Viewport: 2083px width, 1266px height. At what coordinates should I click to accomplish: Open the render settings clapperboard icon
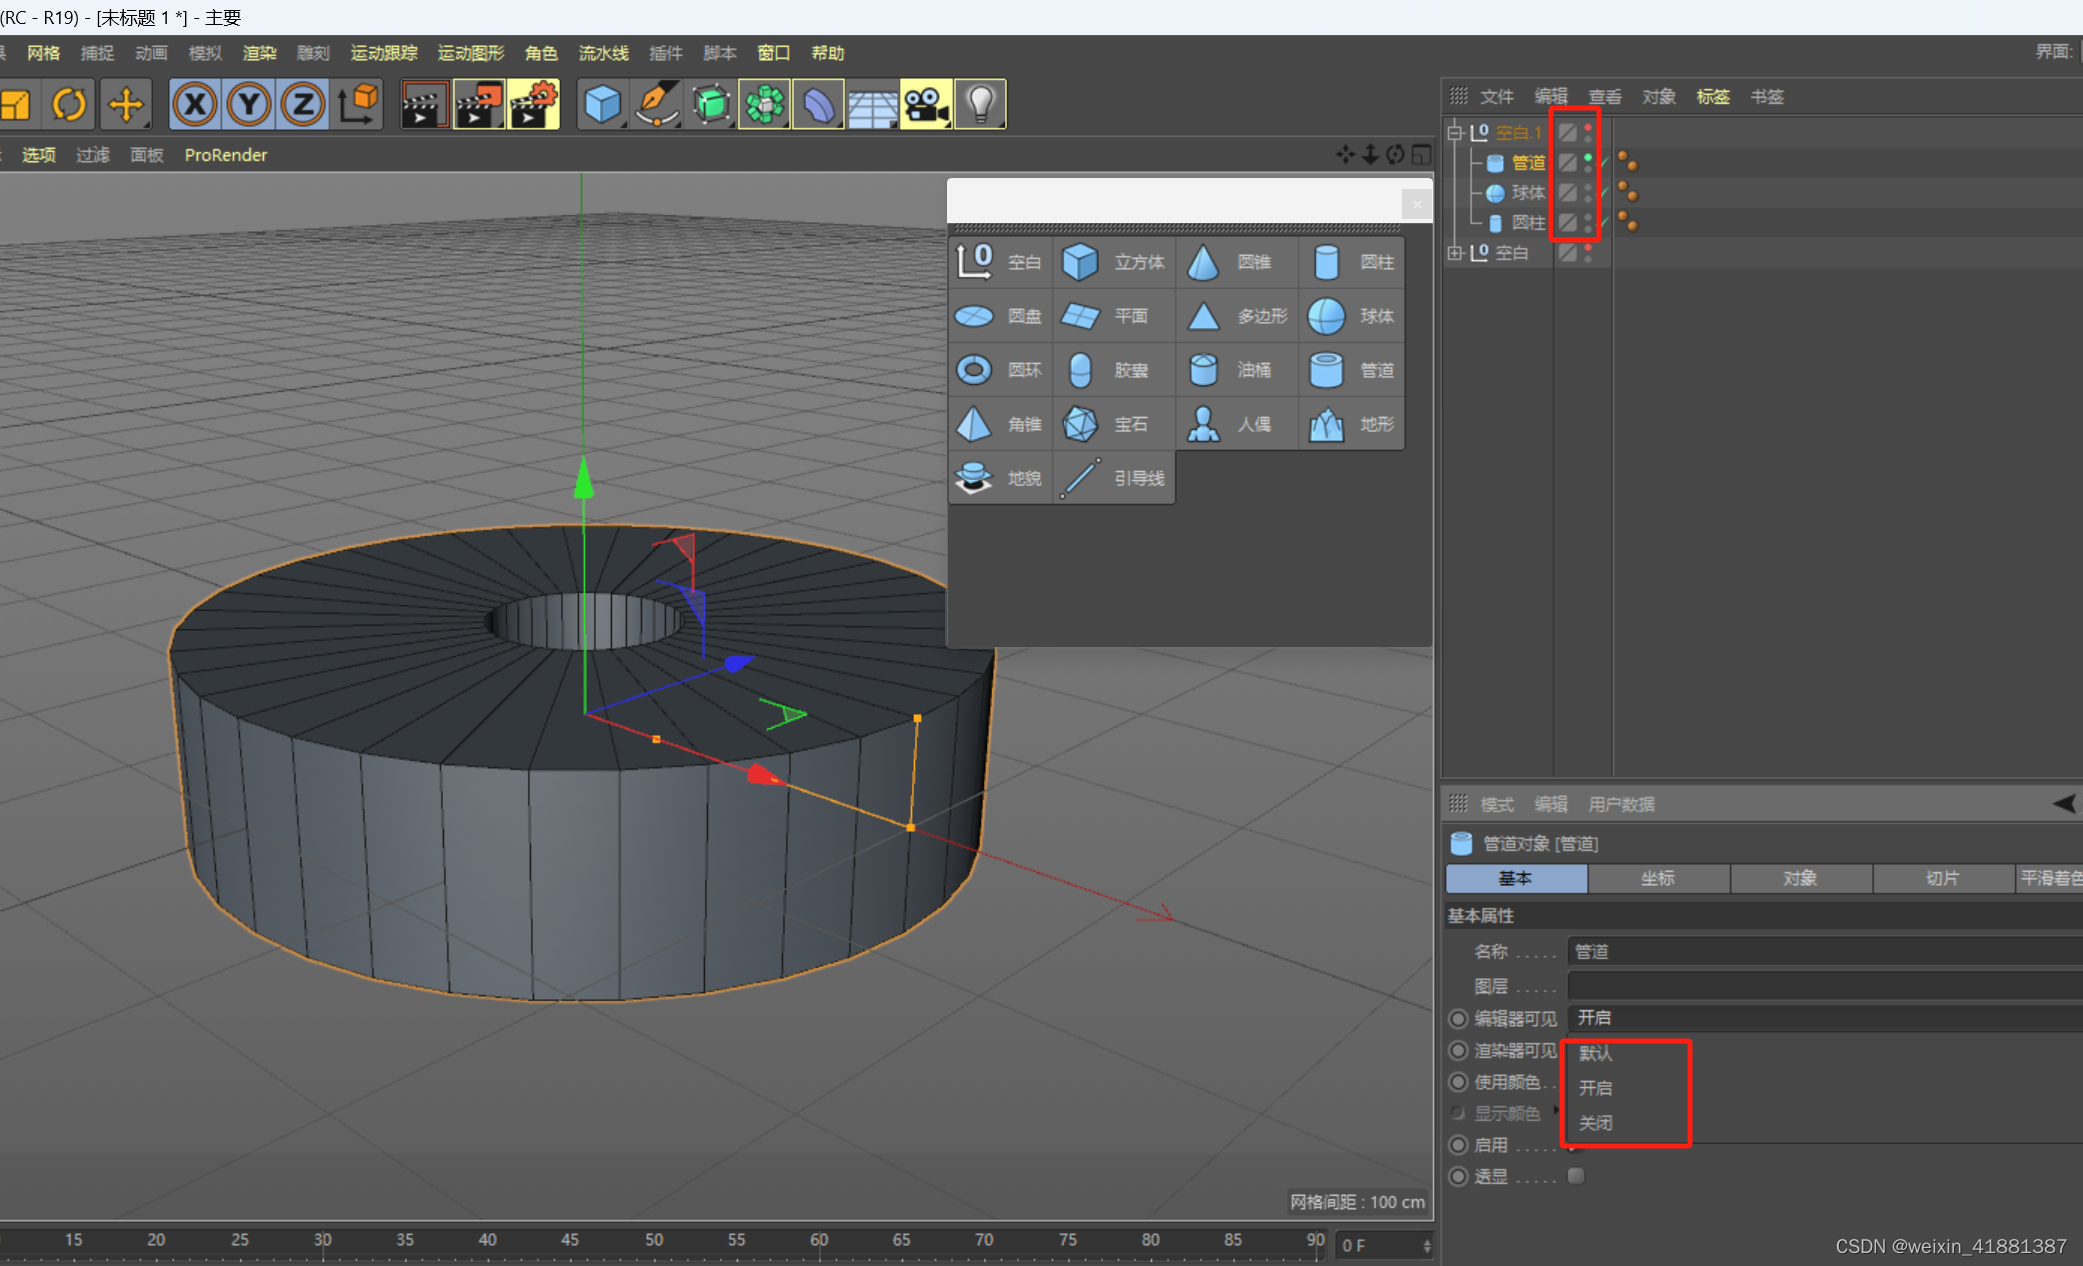533,104
